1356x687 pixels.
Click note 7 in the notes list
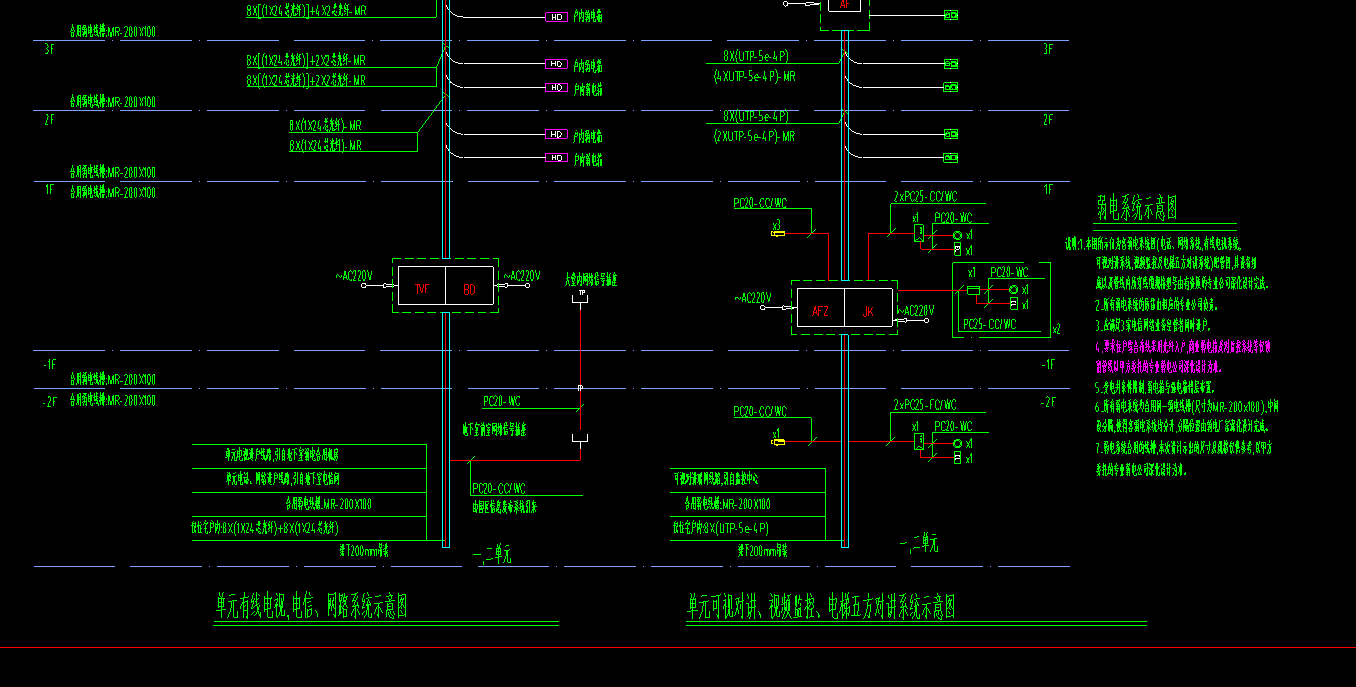pyautogui.click(x=1185, y=458)
